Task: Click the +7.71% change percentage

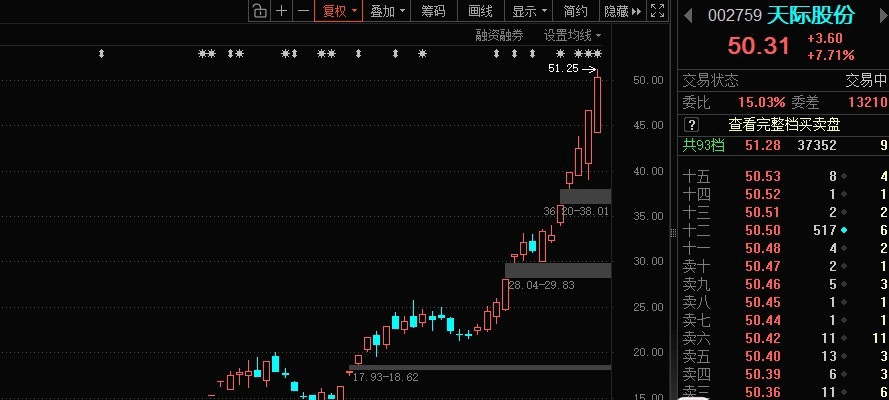Action: tap(831, 55)
